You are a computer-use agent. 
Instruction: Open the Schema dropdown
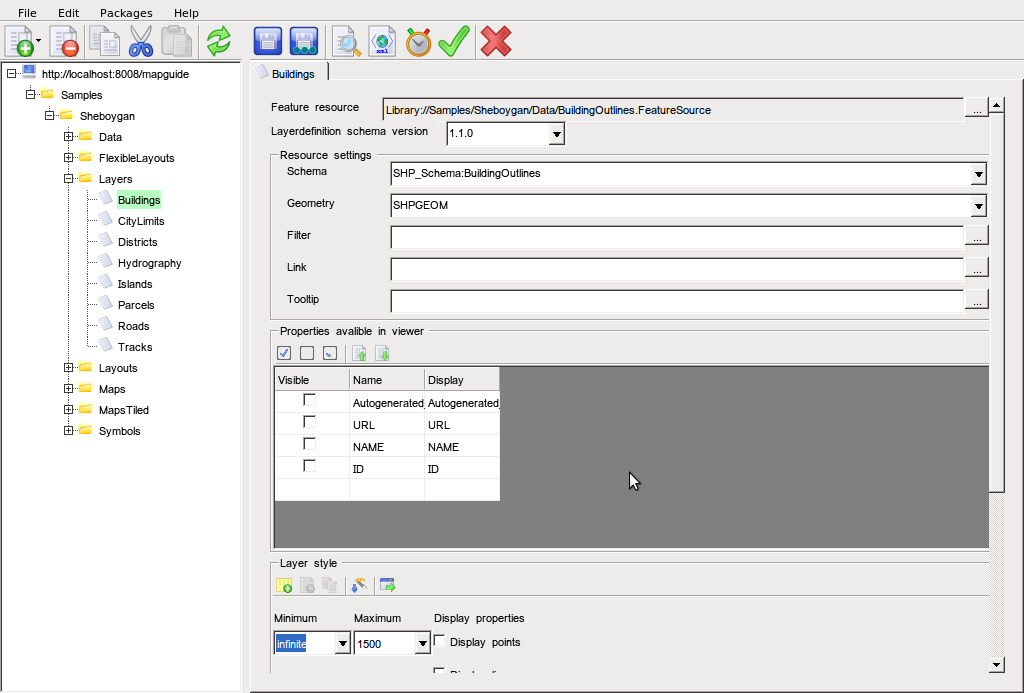click(978, 175)
